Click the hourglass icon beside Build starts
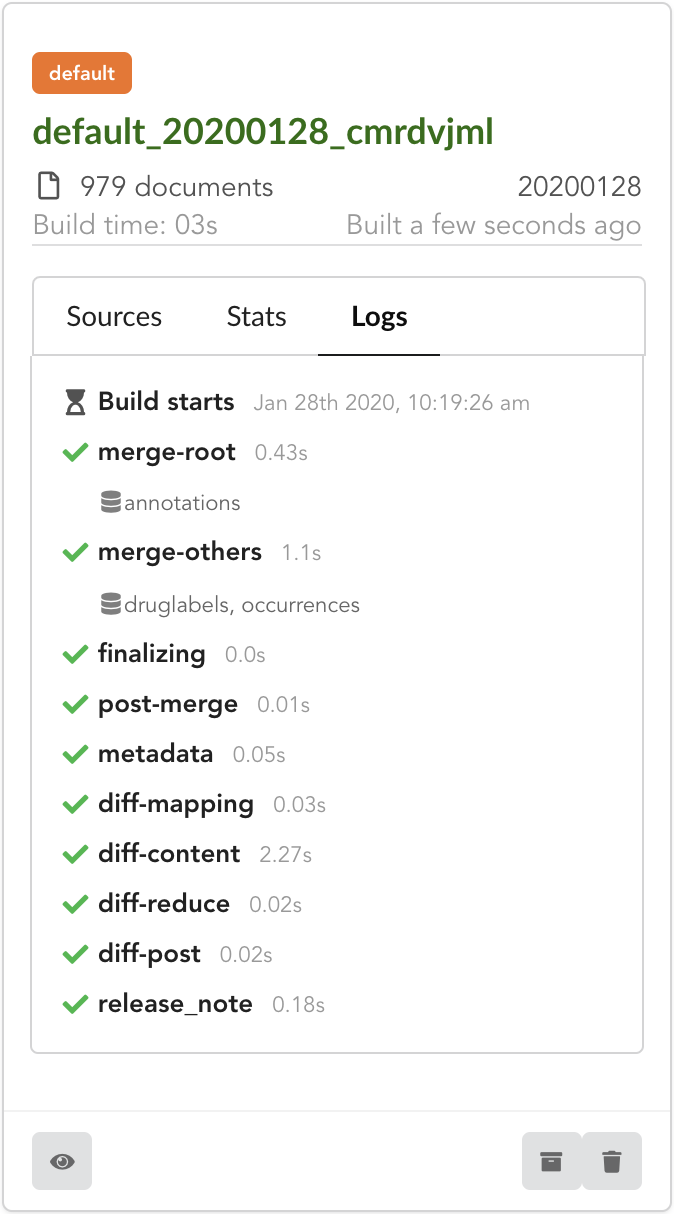The height and width of the screenshot is (1214, 674). 75,402
